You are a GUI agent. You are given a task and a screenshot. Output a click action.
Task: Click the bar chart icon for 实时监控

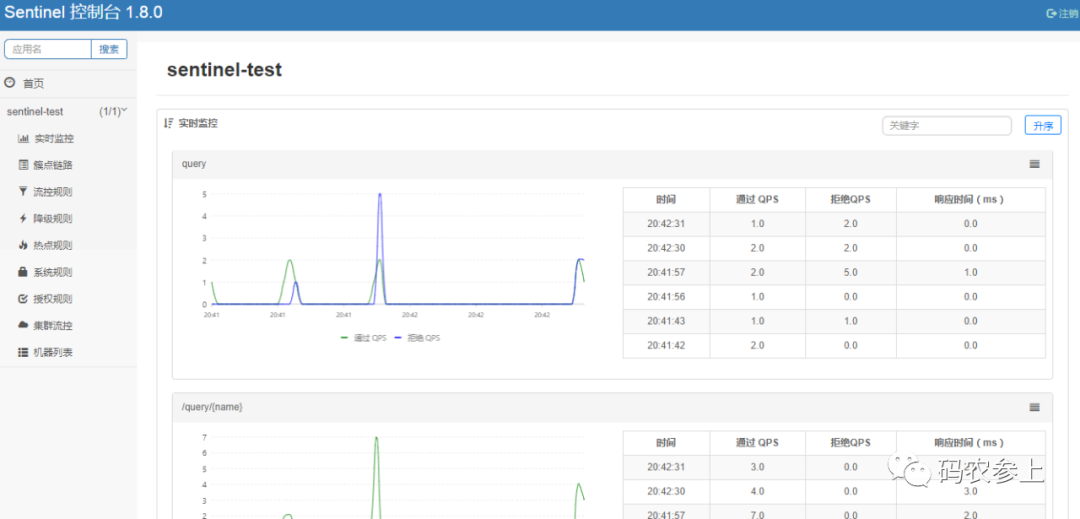coord(23,138)
